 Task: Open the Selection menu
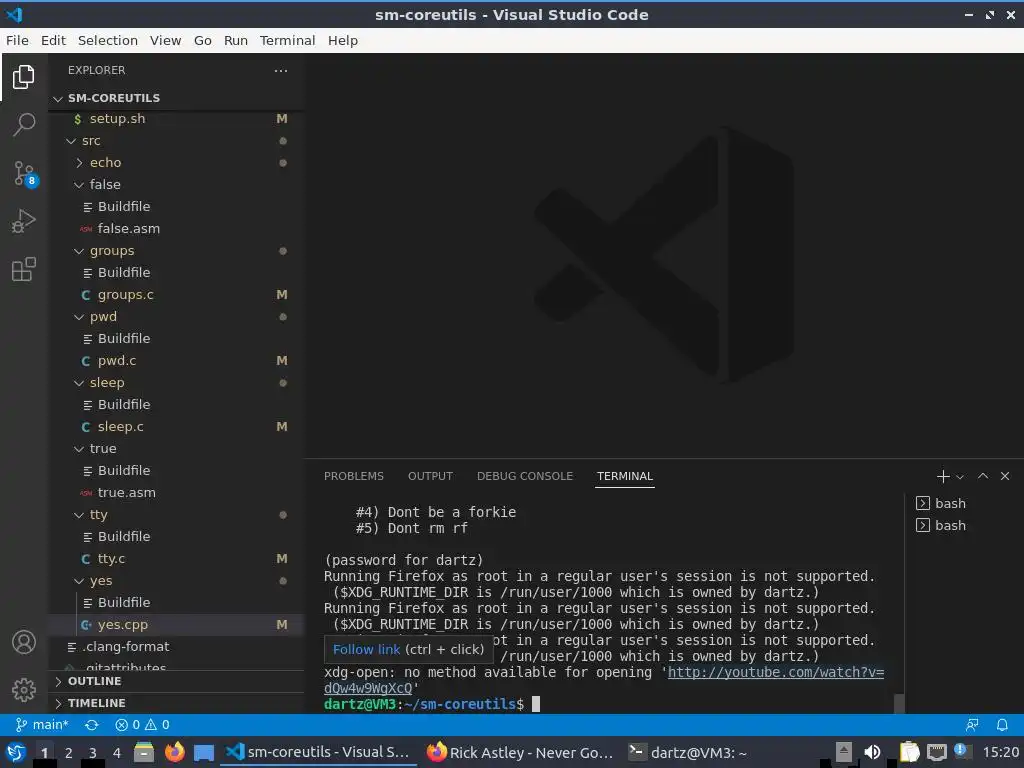point(108,40)
